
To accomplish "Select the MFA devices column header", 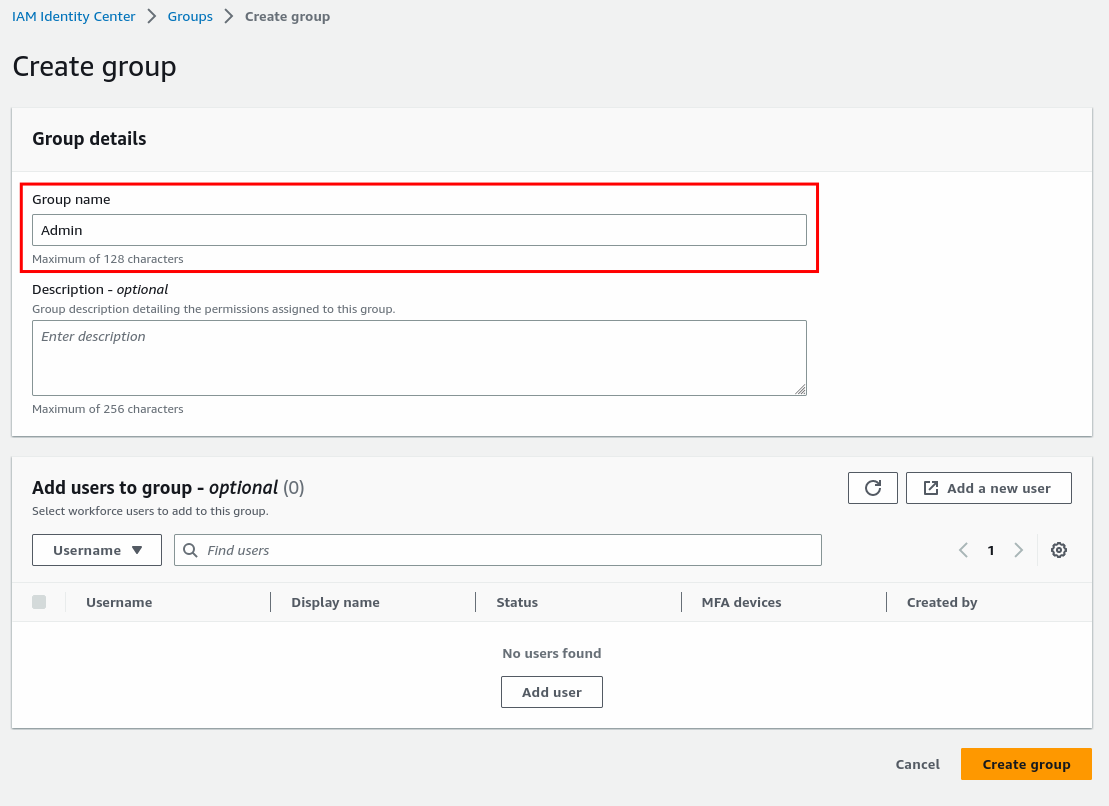I will pyautogui.click(x=741, y=602).
